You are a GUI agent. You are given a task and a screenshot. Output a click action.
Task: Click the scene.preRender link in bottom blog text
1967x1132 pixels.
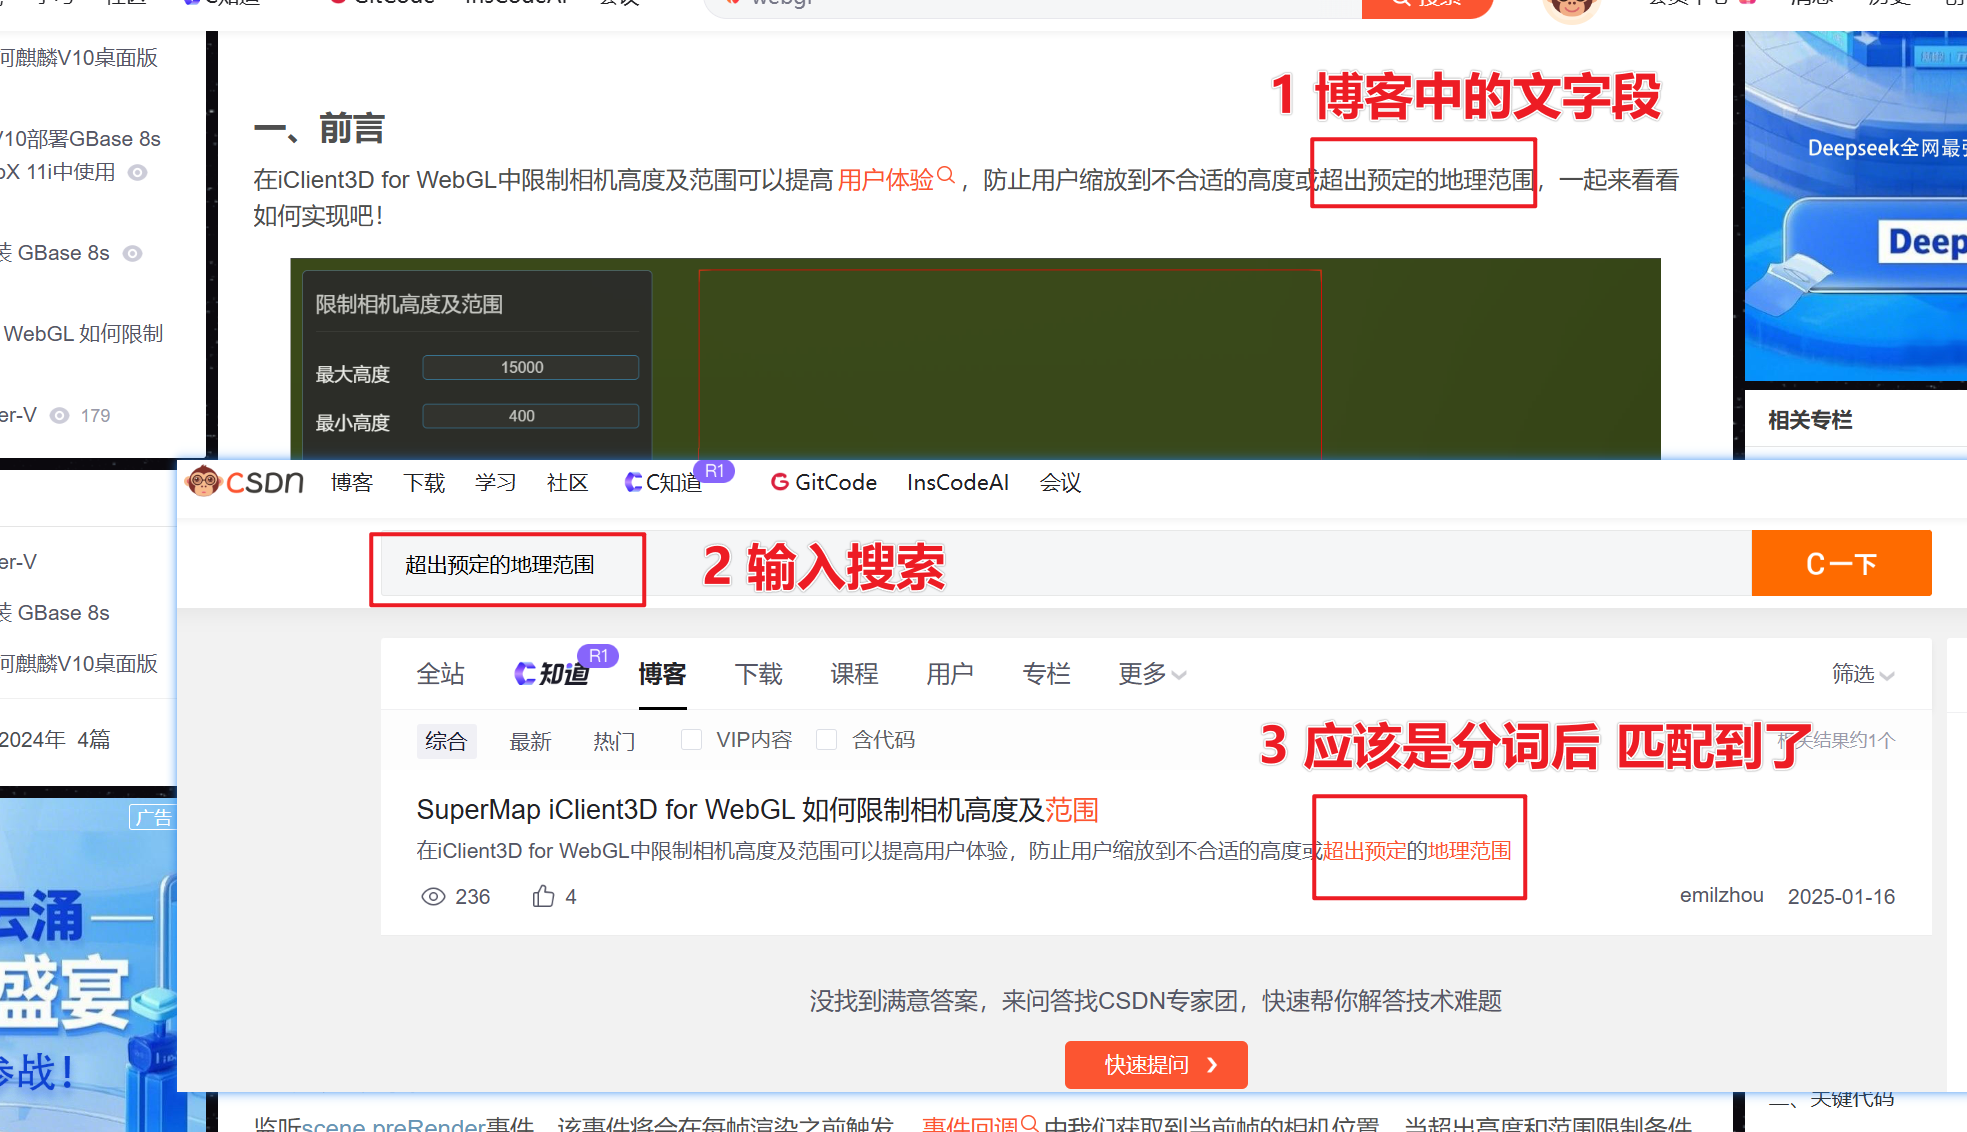tap(393, 1124)
